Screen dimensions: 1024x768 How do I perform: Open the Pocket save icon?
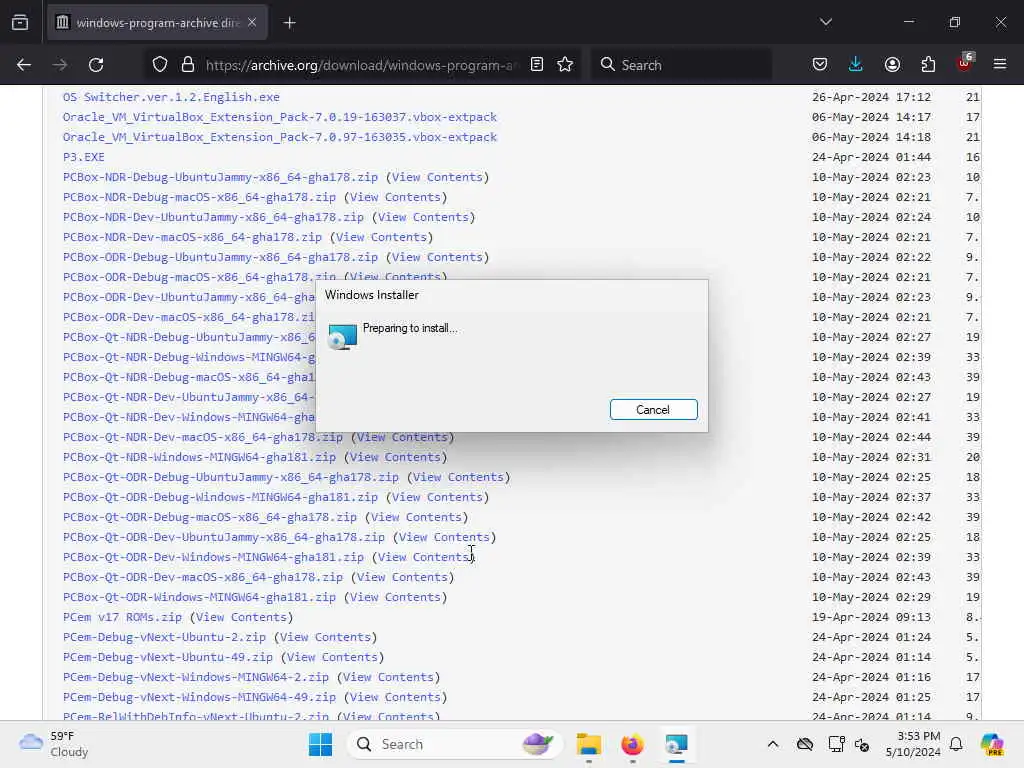820,65
